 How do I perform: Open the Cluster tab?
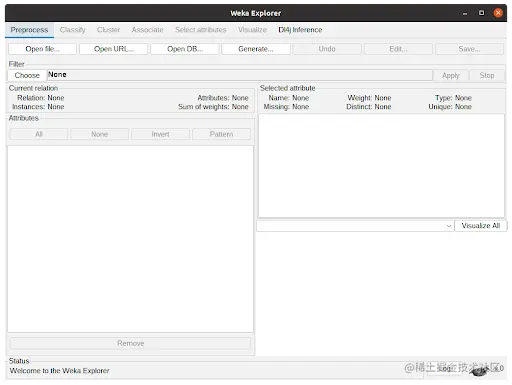pos(108,30)
